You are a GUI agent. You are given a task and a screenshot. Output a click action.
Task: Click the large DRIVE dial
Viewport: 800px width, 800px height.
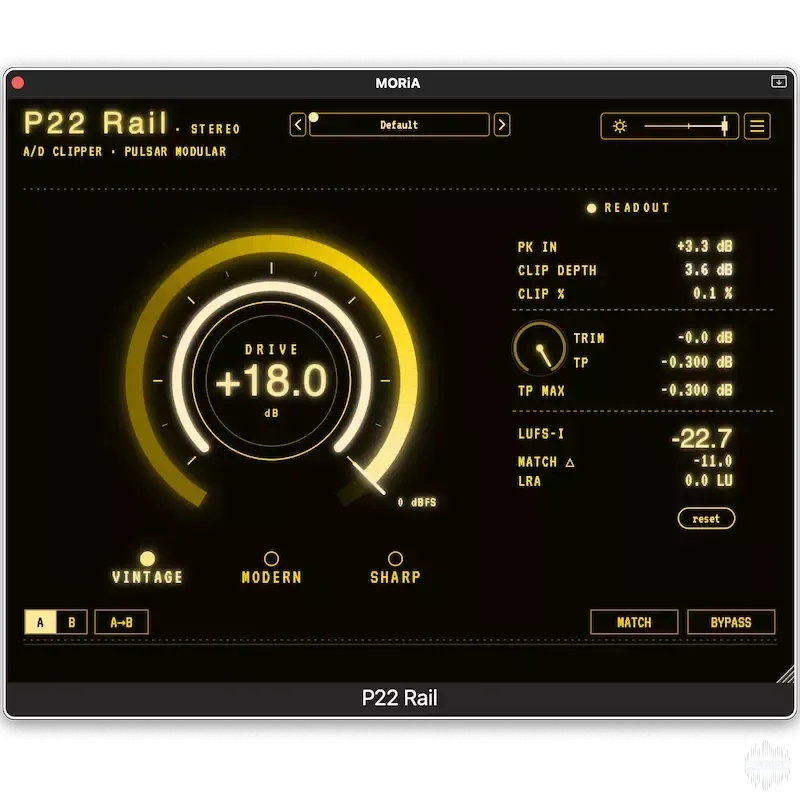point(271,380)
